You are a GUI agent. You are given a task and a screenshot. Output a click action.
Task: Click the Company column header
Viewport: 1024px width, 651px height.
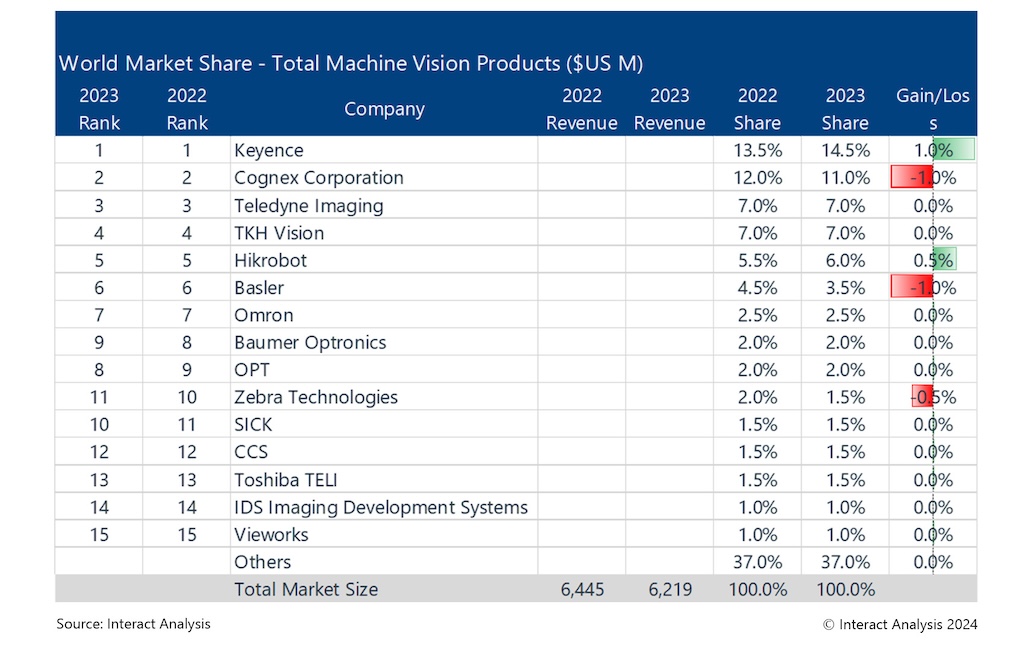coord(384,109)
